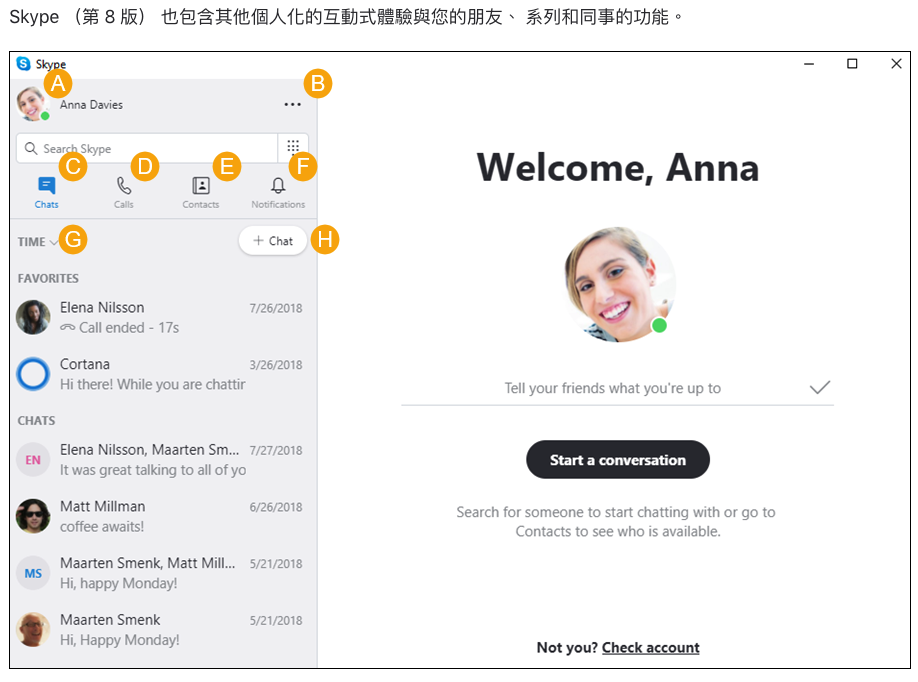Click the Tell your friends status field
The width and height of the screenshot is (918, 682).
pos(612,388)
